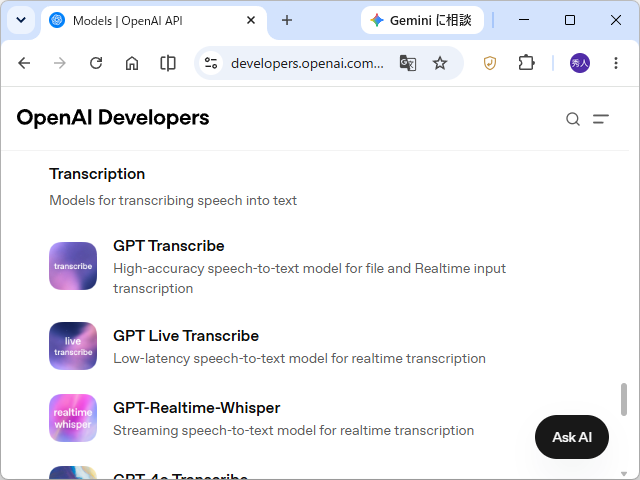The image size is (640, 480).
Task: Close the Models | OpenAI API tab
Action: (x=251, y=20)
